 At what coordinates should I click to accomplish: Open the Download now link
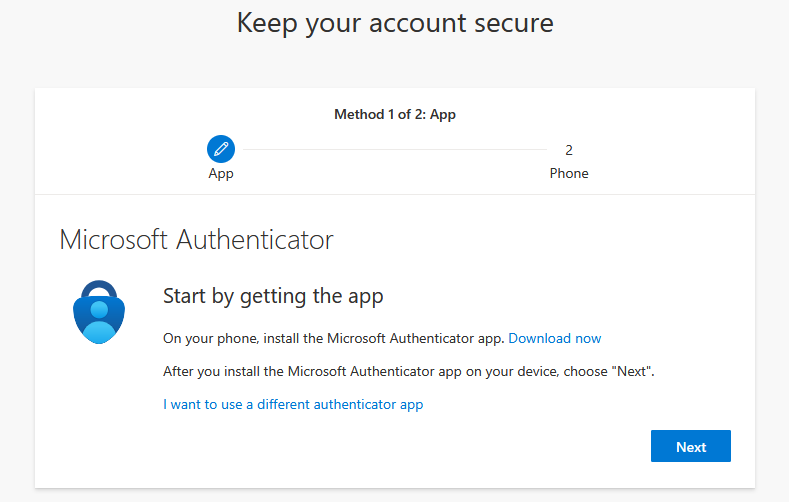pyautogui.click(x=555, y=339)
